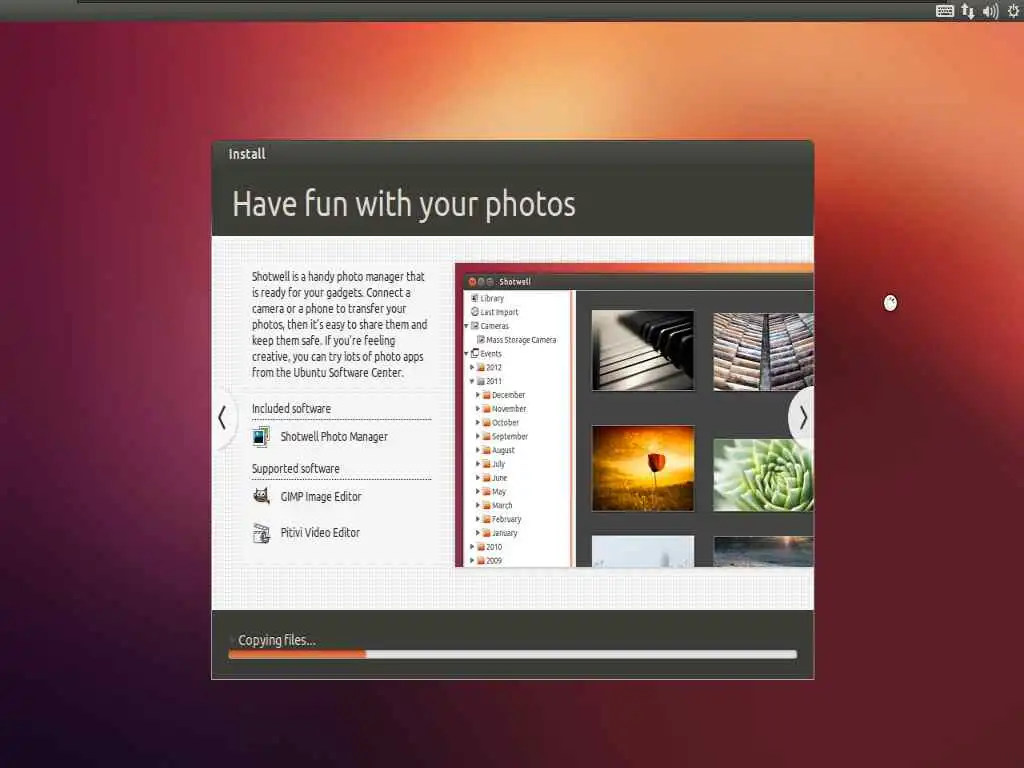This screenshot has width=1024, height=768.
Task: Select Library in the Shotwell sidebar
Action: pyautogui.click(x=492, y=298)
